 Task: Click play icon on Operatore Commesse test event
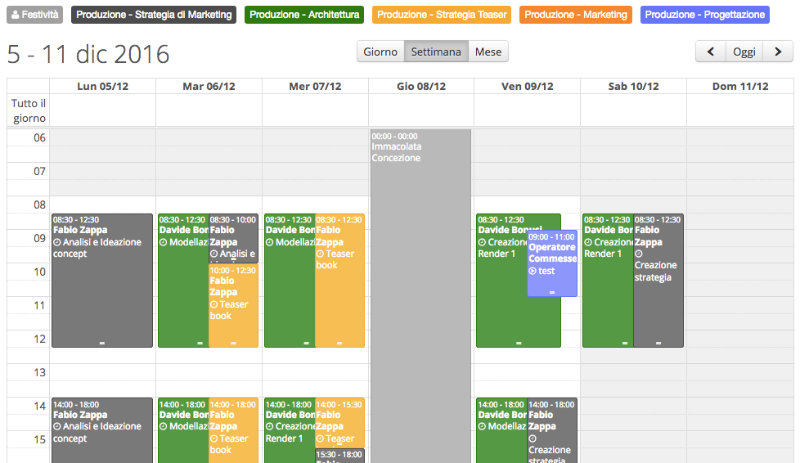click(x=533, y=271)
